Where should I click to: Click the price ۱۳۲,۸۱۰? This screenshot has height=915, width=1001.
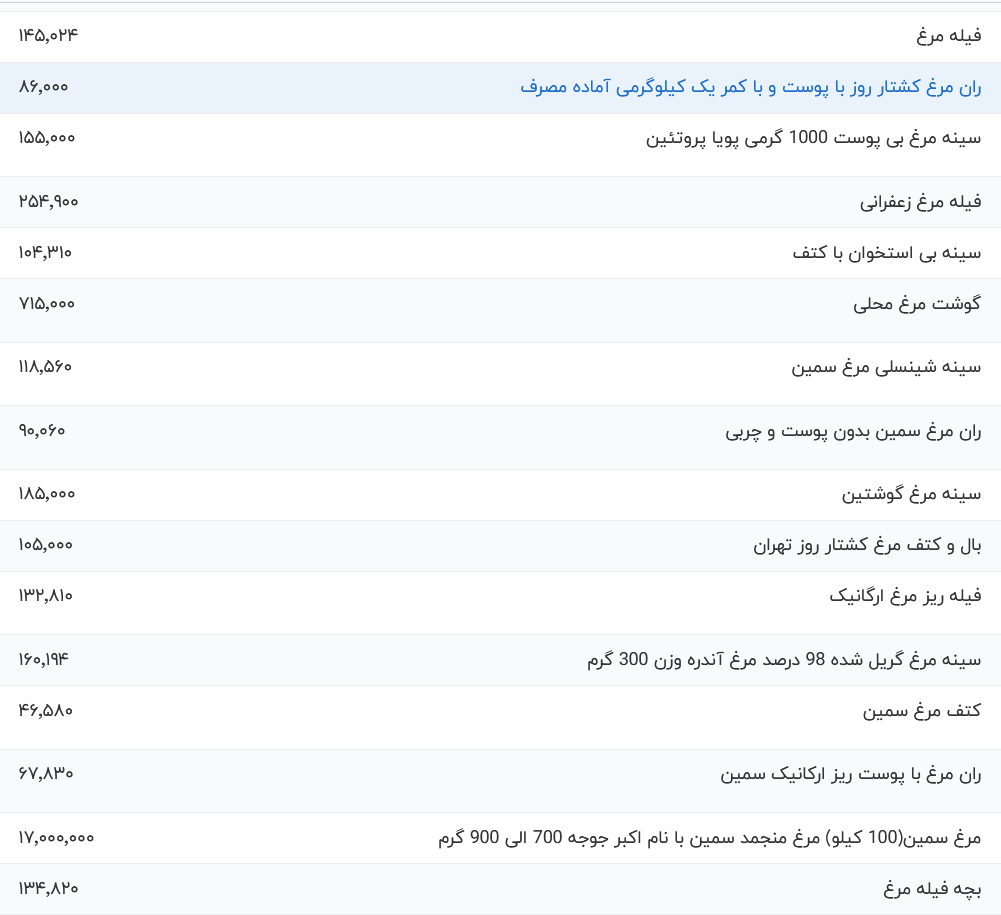click(45, 596)
